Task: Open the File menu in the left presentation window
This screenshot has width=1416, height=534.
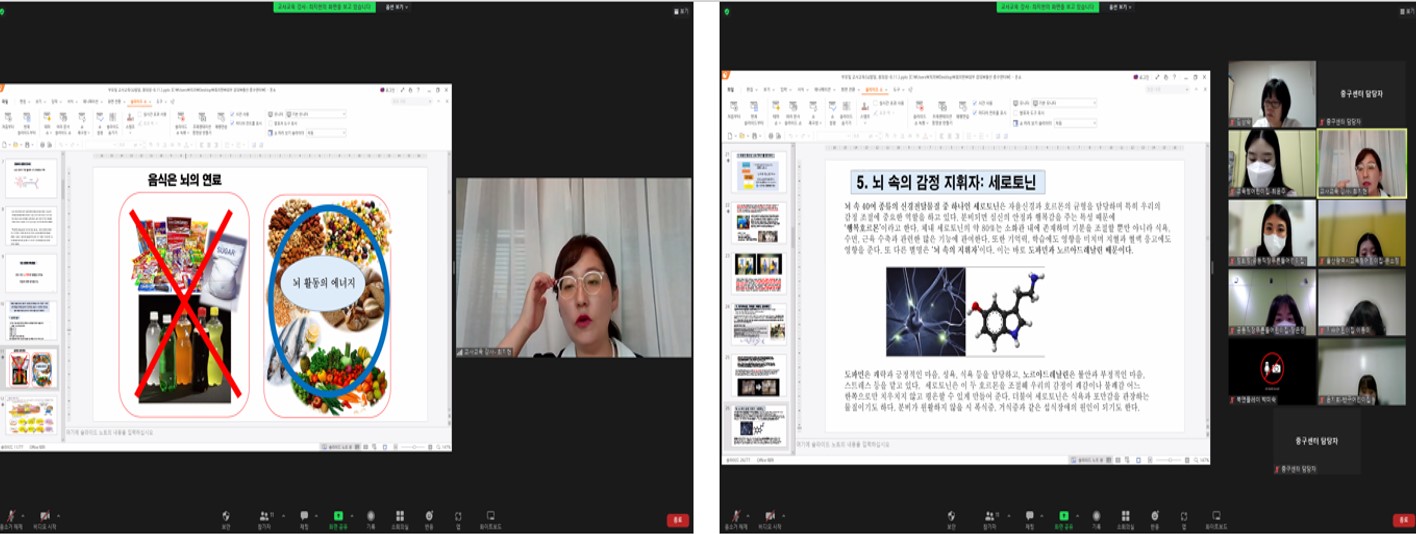Action: pos(4,101)
